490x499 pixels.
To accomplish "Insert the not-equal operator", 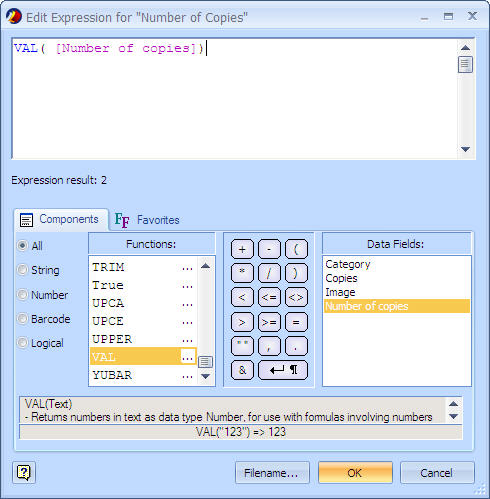I will (x=296, y=297).
